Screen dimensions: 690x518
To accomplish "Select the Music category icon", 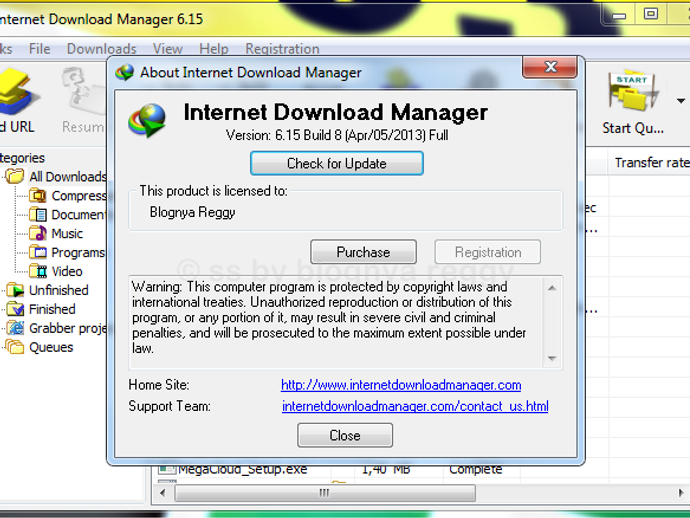I will tap(38, 233).
